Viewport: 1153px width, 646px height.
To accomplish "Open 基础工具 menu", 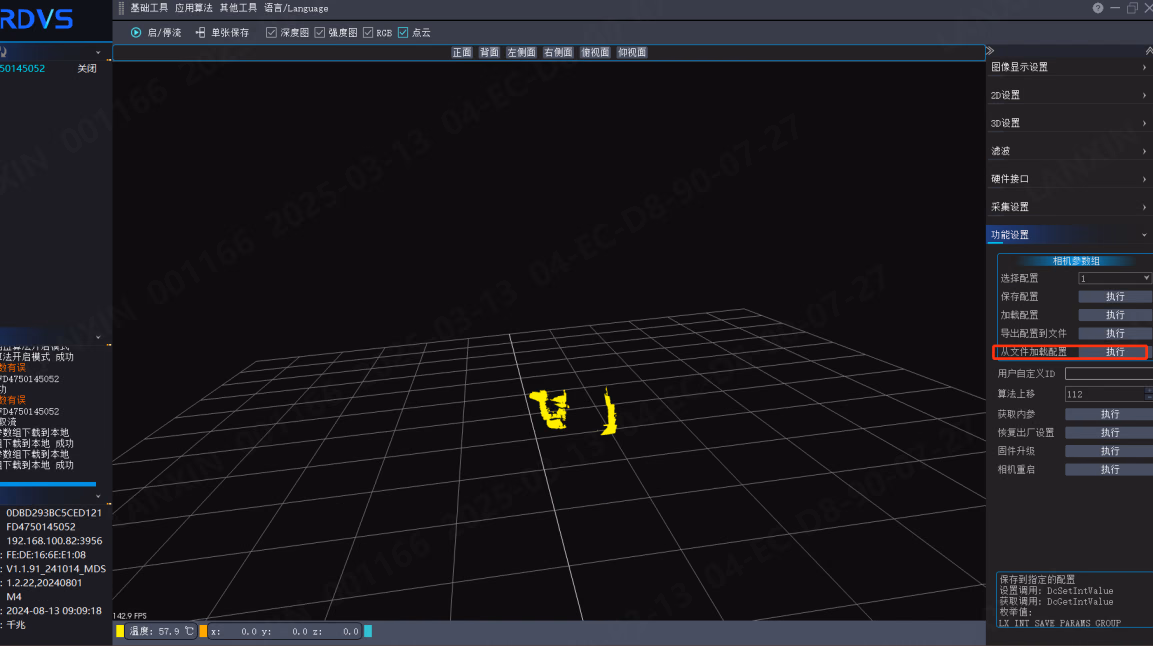I will coord(149,8).
